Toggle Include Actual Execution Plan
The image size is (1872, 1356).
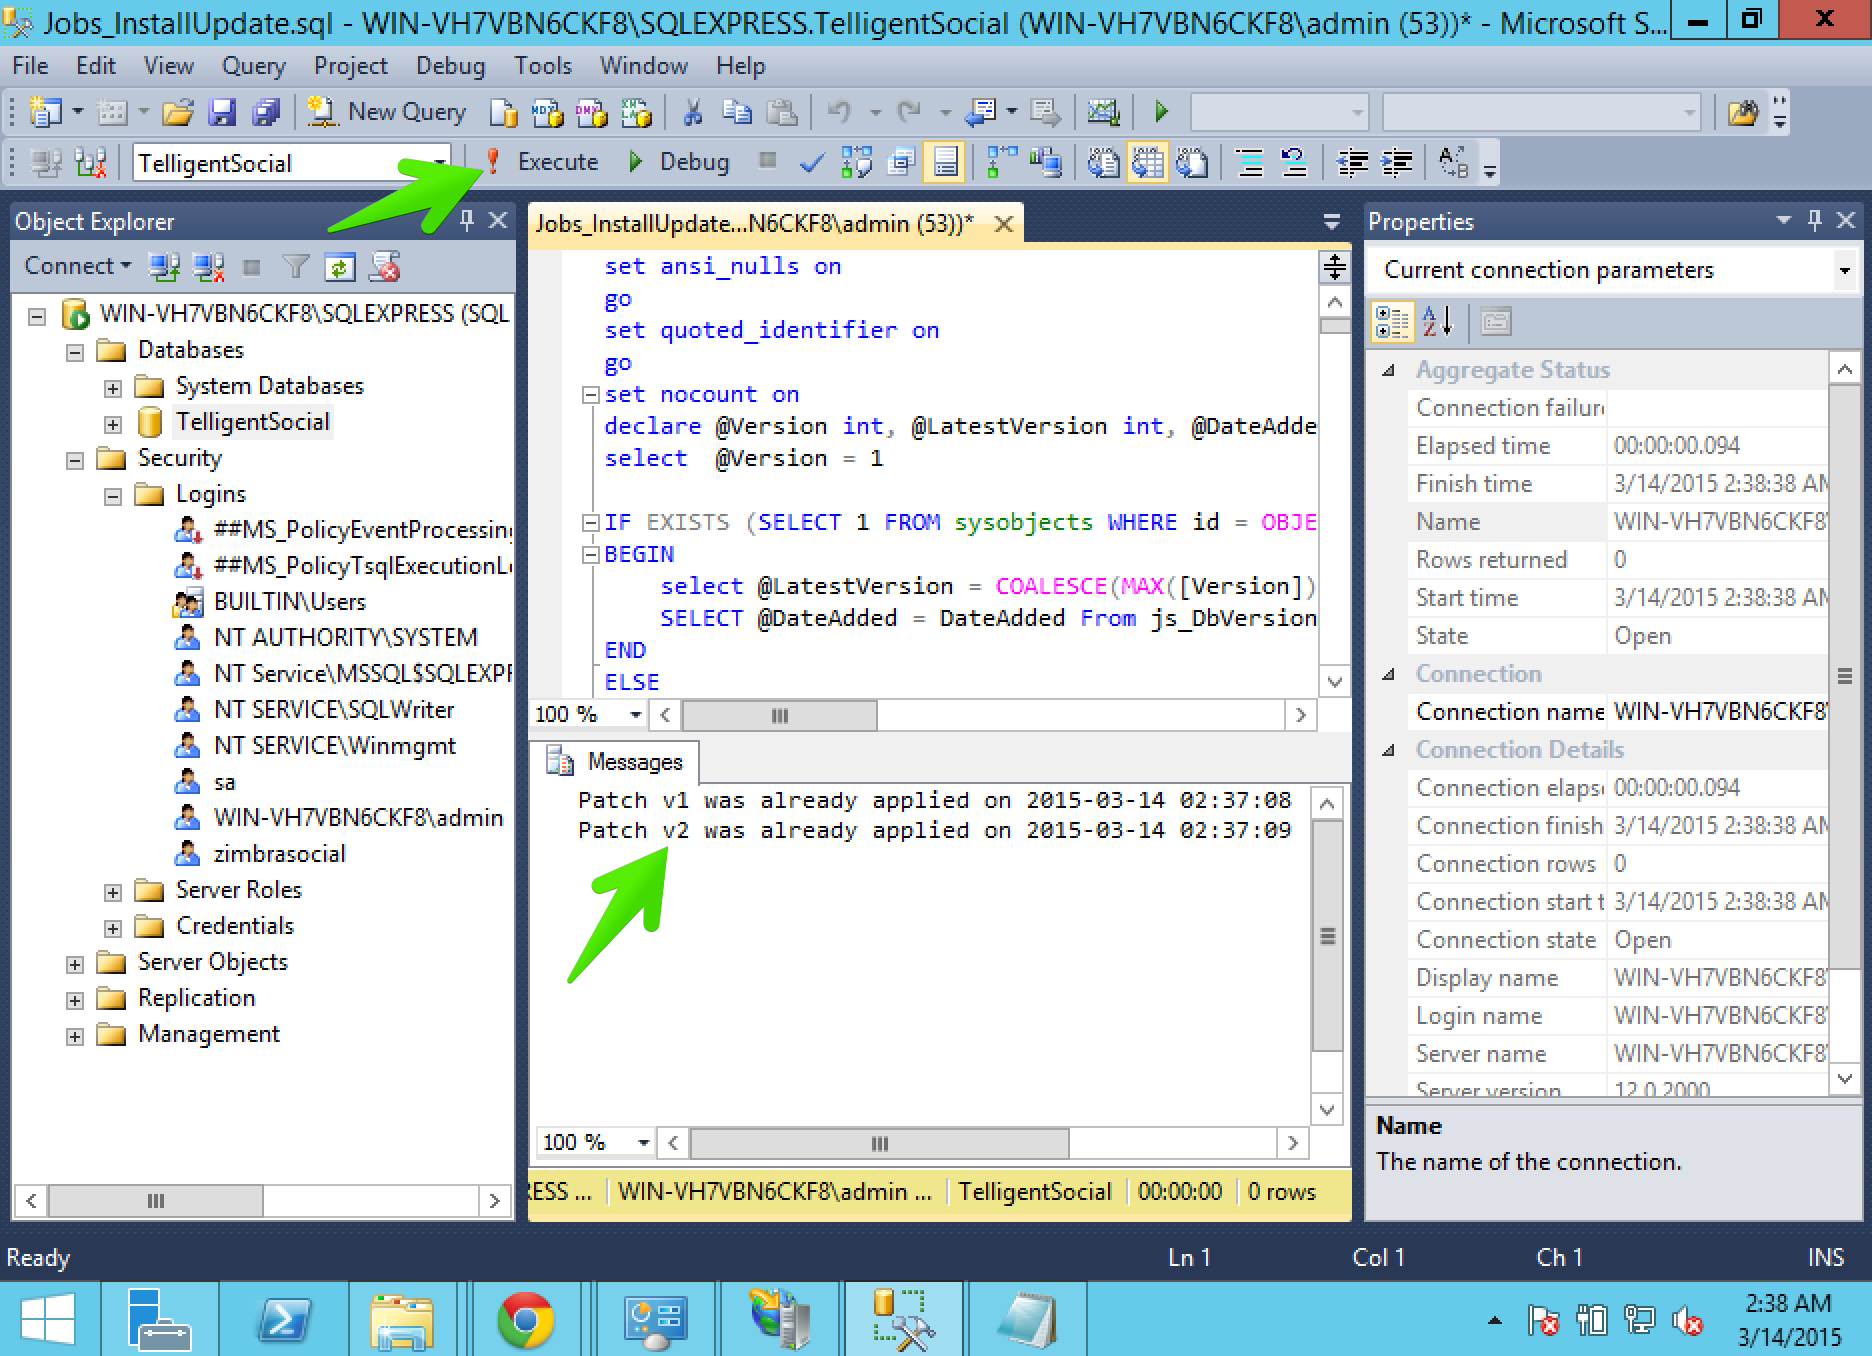point(1003,162)
